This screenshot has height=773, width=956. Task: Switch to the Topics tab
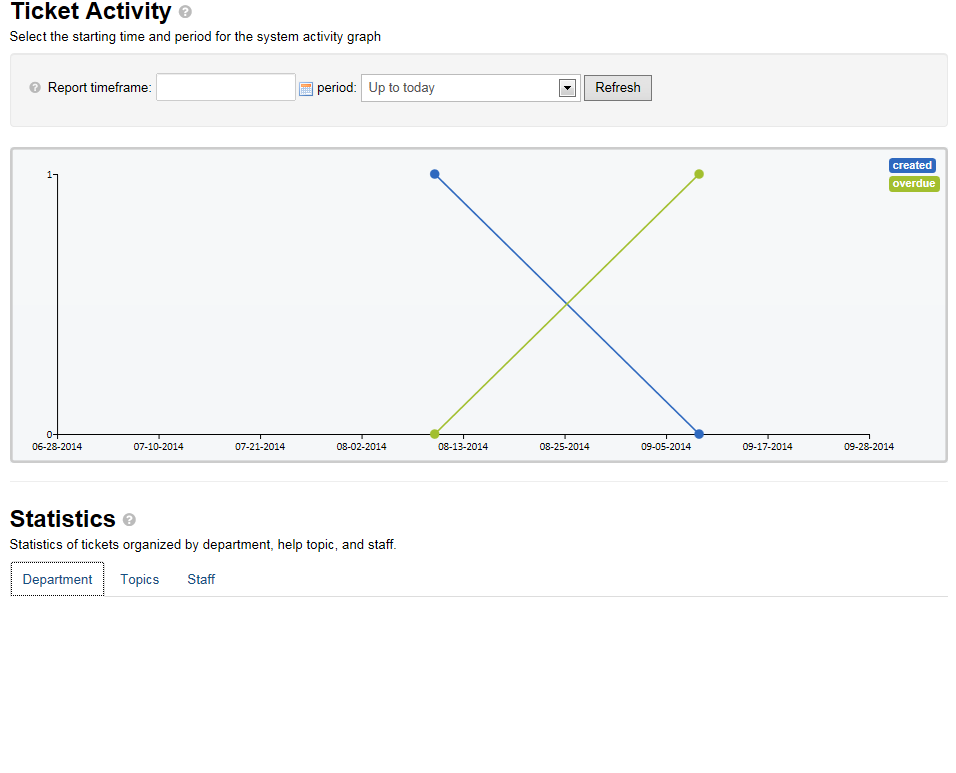tap(140, 580)
